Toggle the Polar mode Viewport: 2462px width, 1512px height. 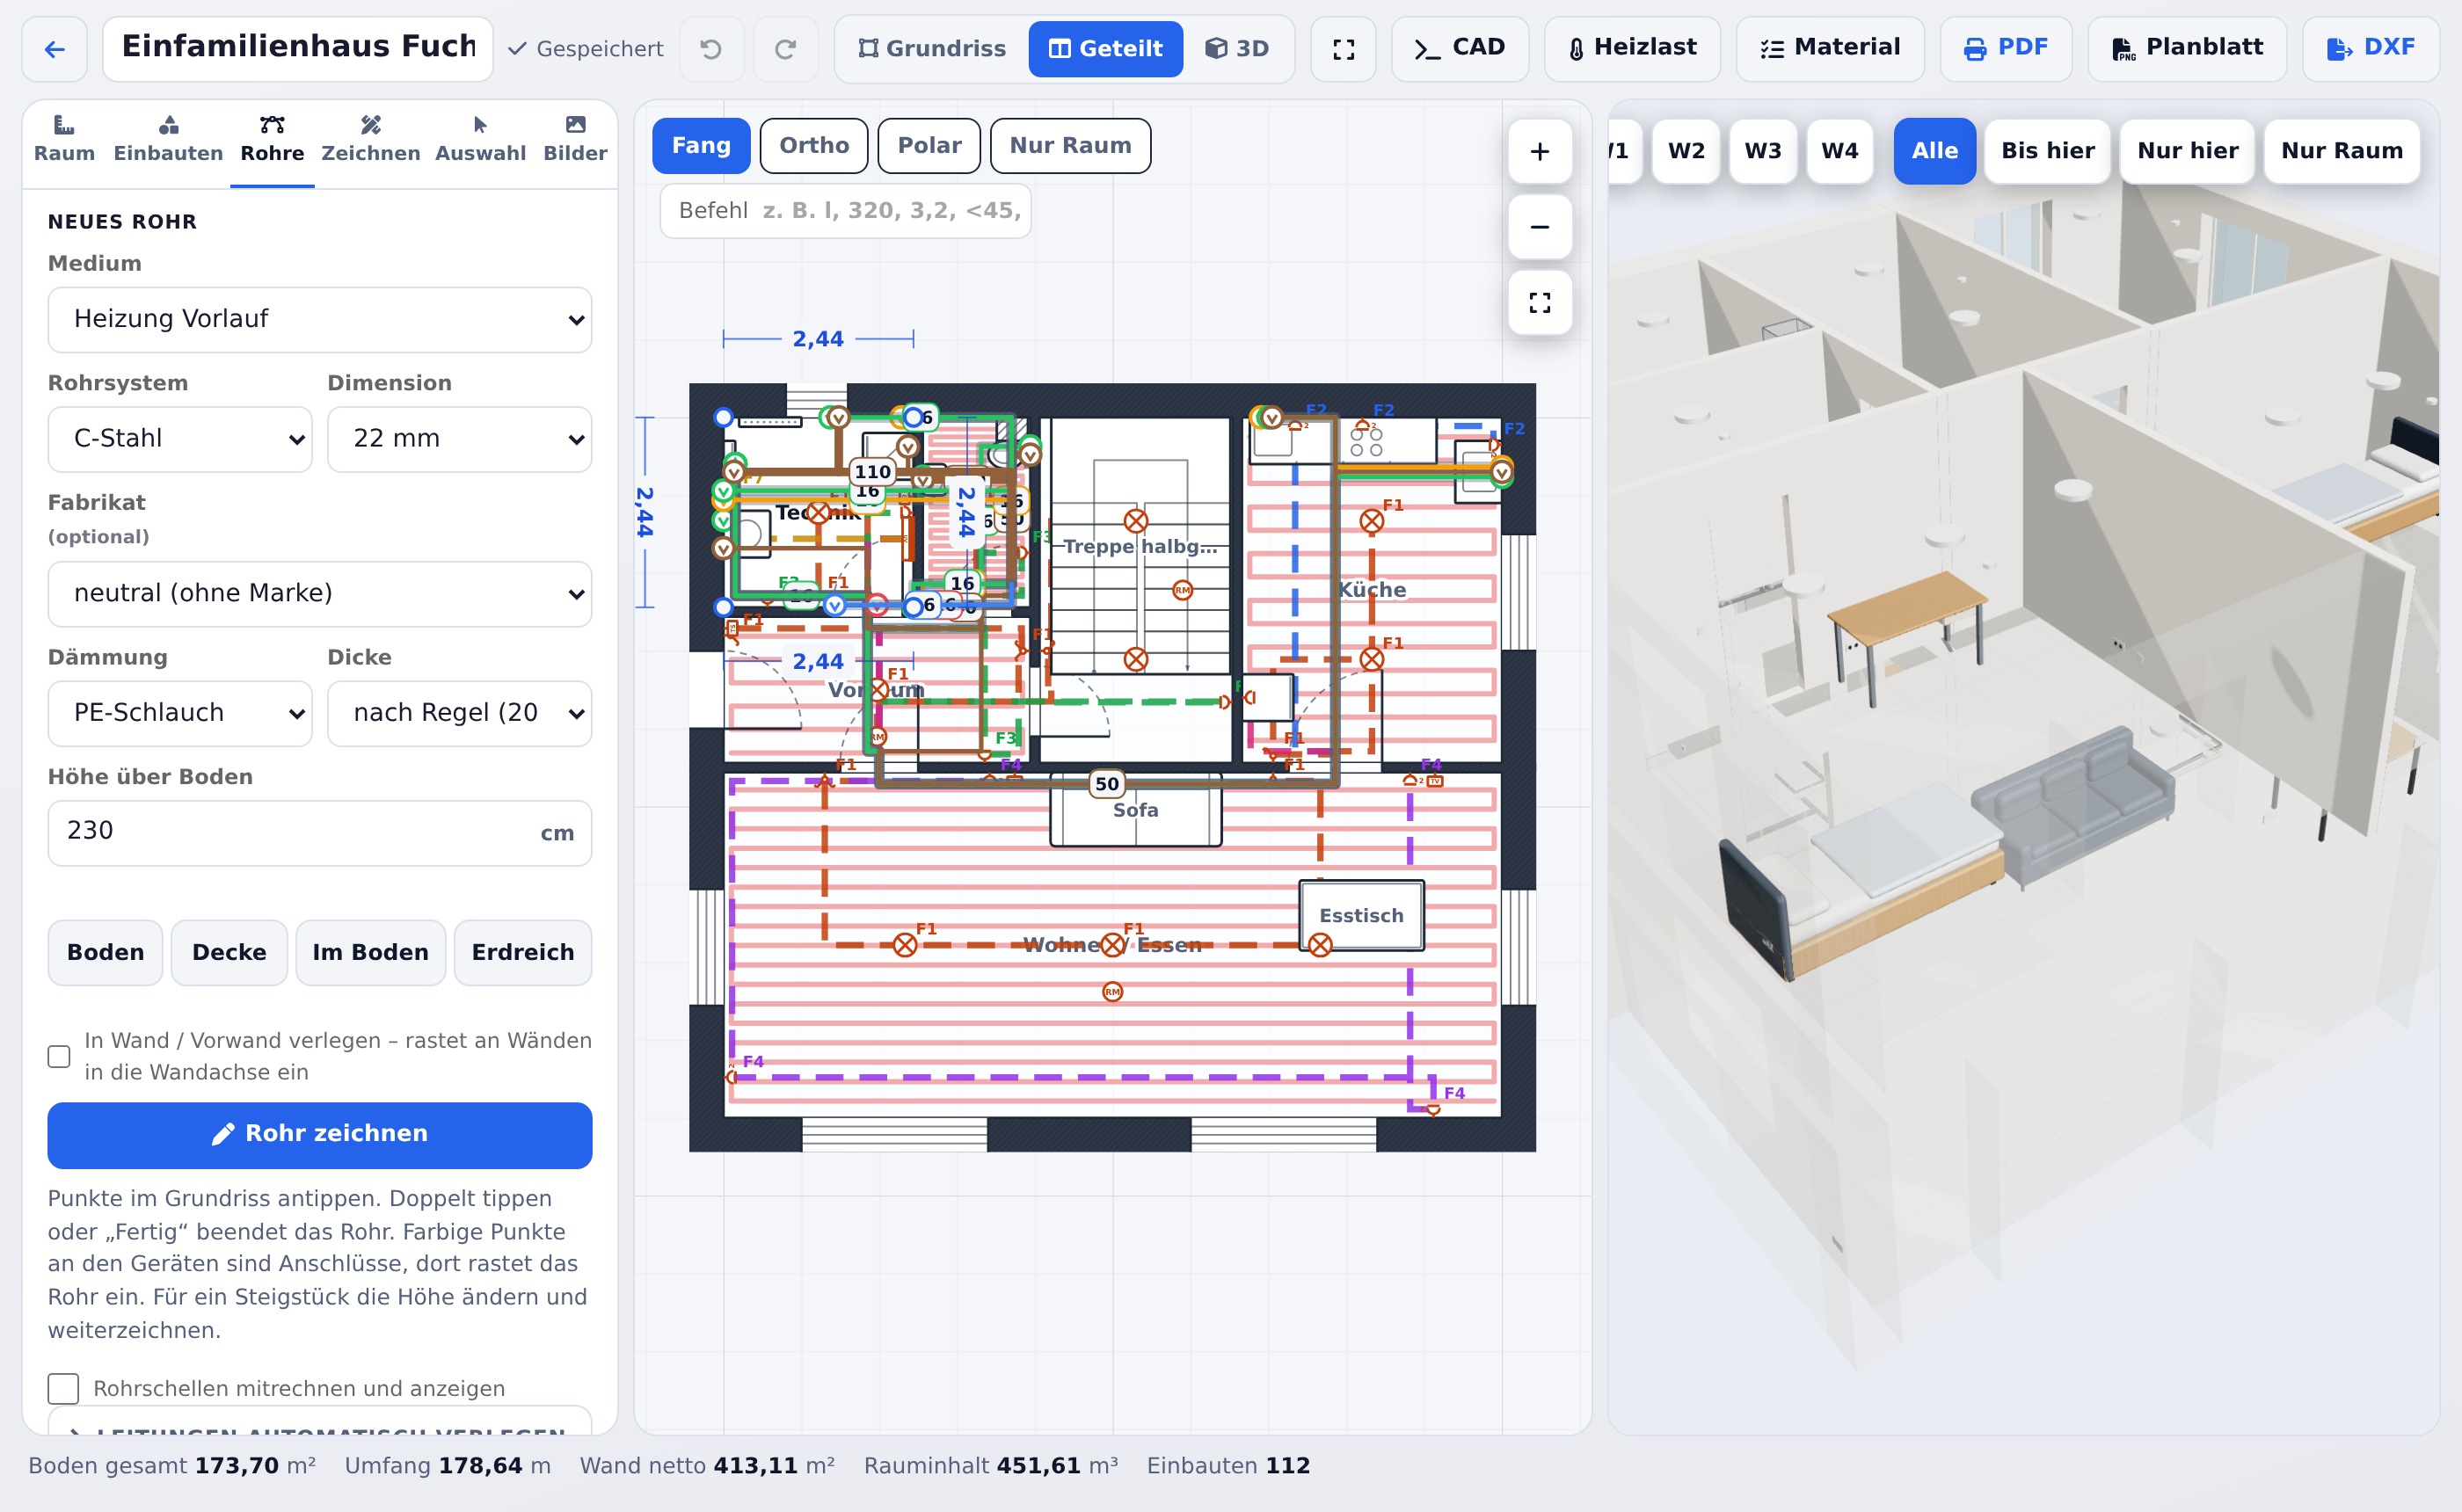tap(929, 146)
